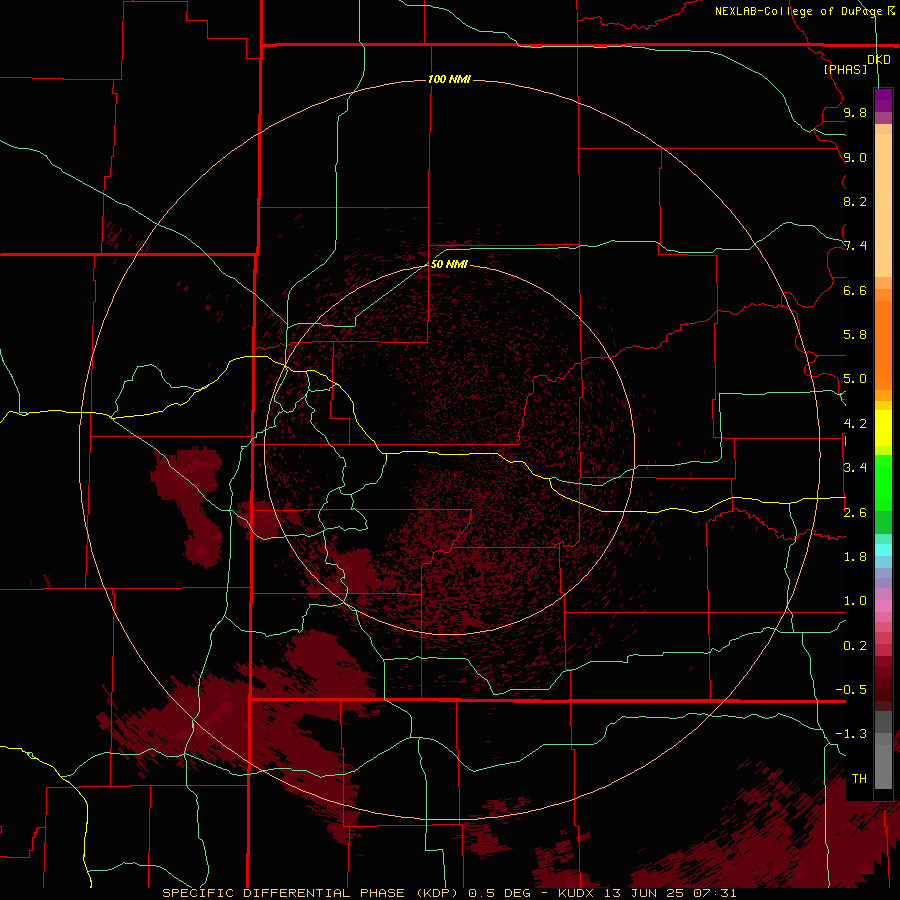Click the 13 JUN 25 date text
This screenshot has height=900, width=900.
[646, 893]
